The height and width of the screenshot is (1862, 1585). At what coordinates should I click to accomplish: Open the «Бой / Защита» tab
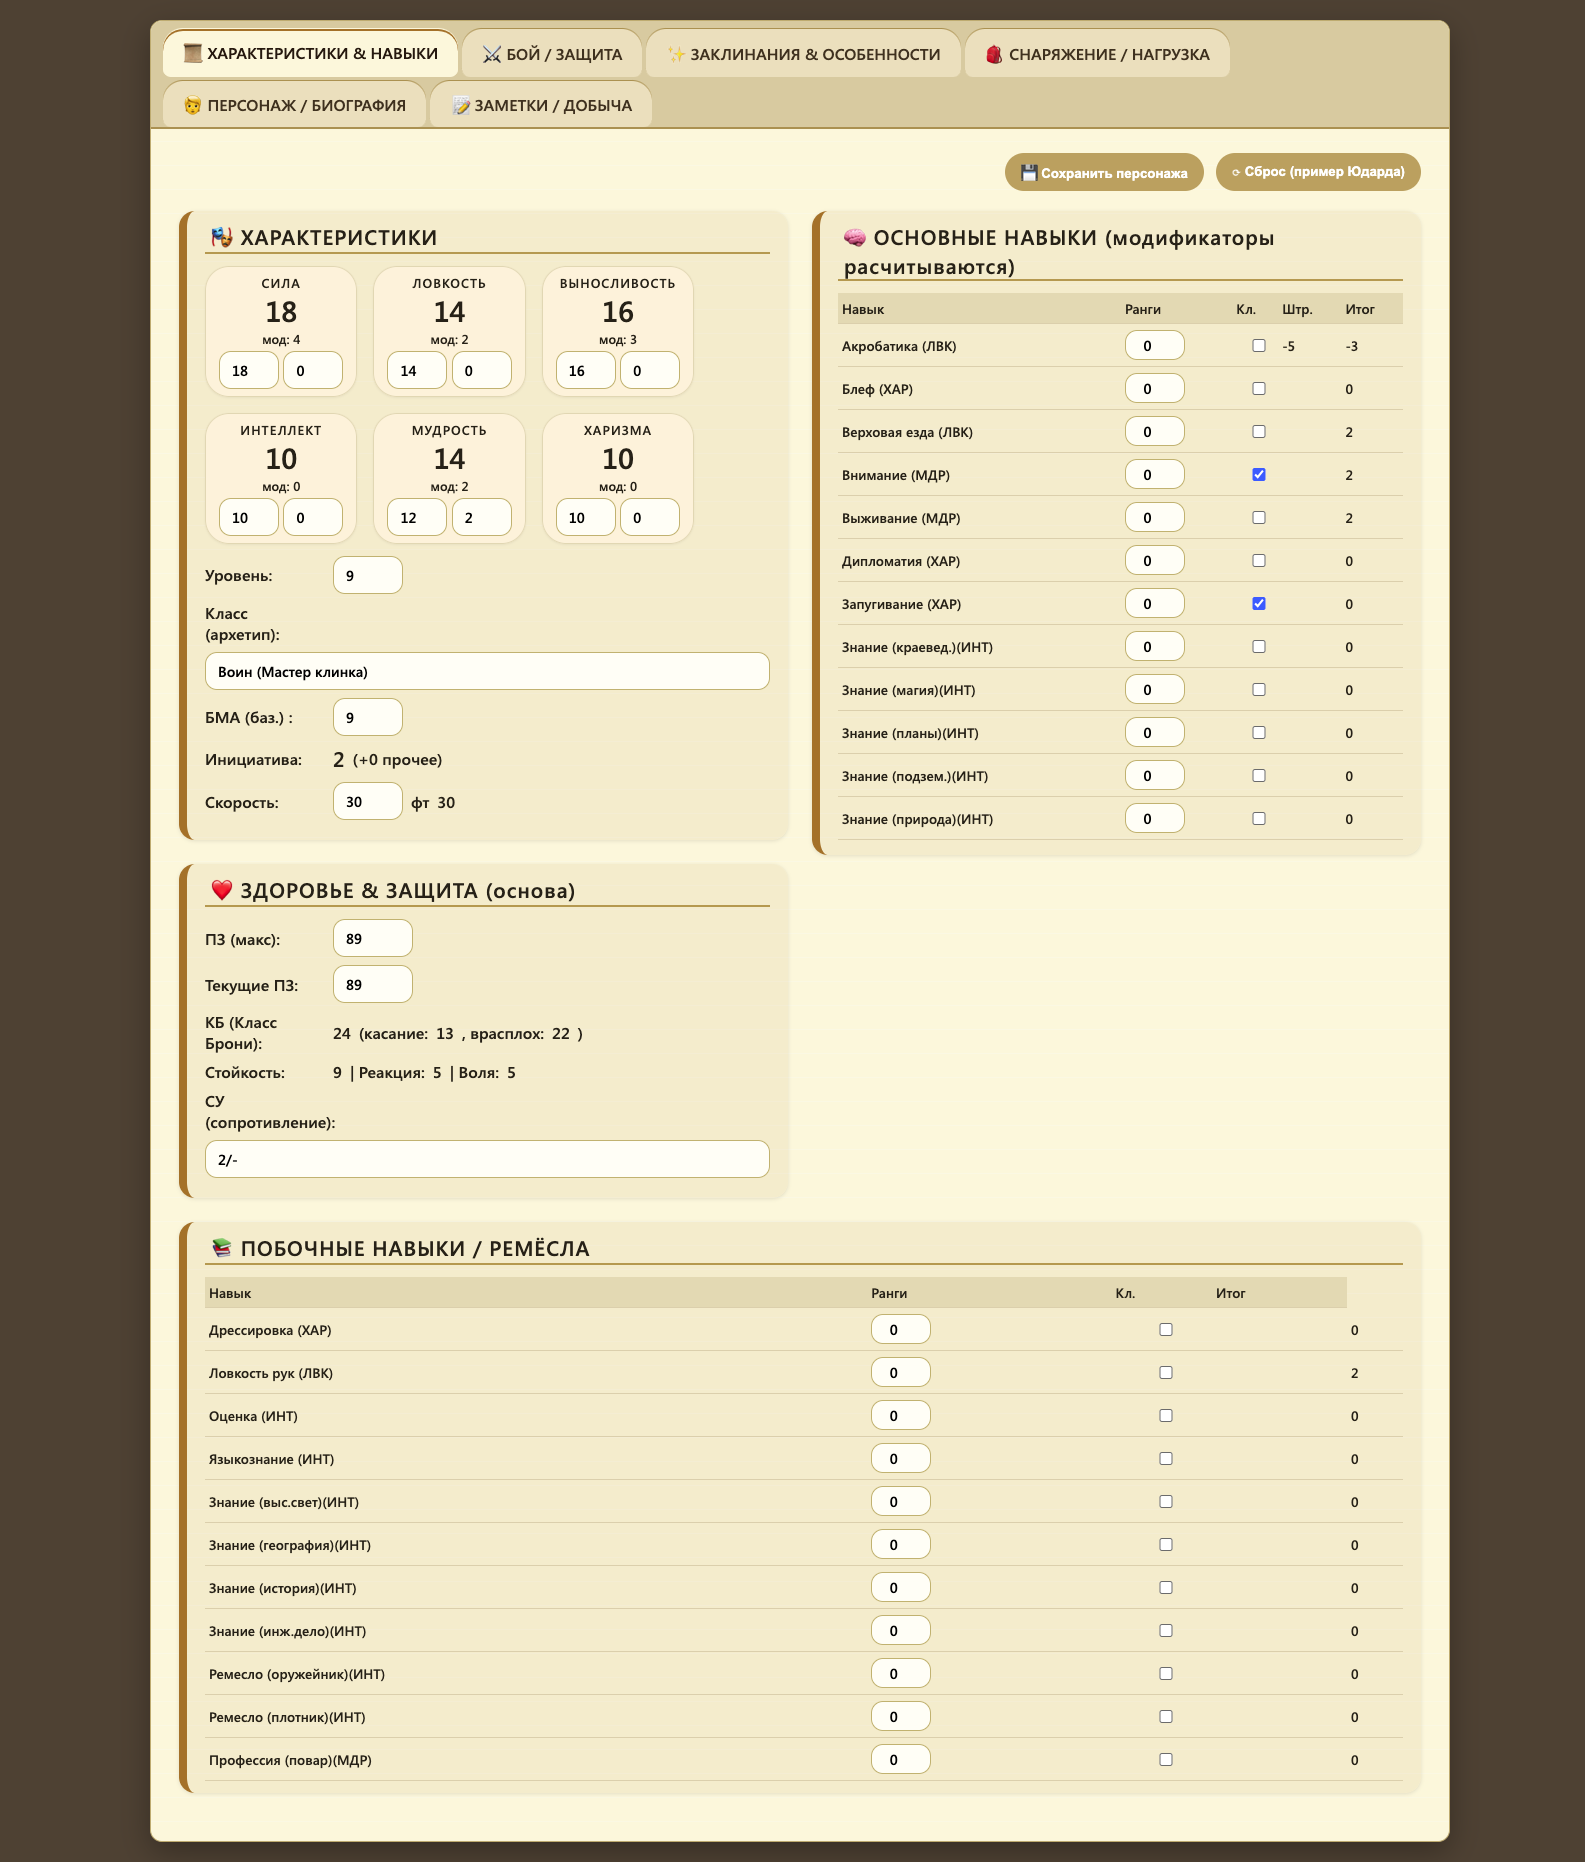click(552, 54)
